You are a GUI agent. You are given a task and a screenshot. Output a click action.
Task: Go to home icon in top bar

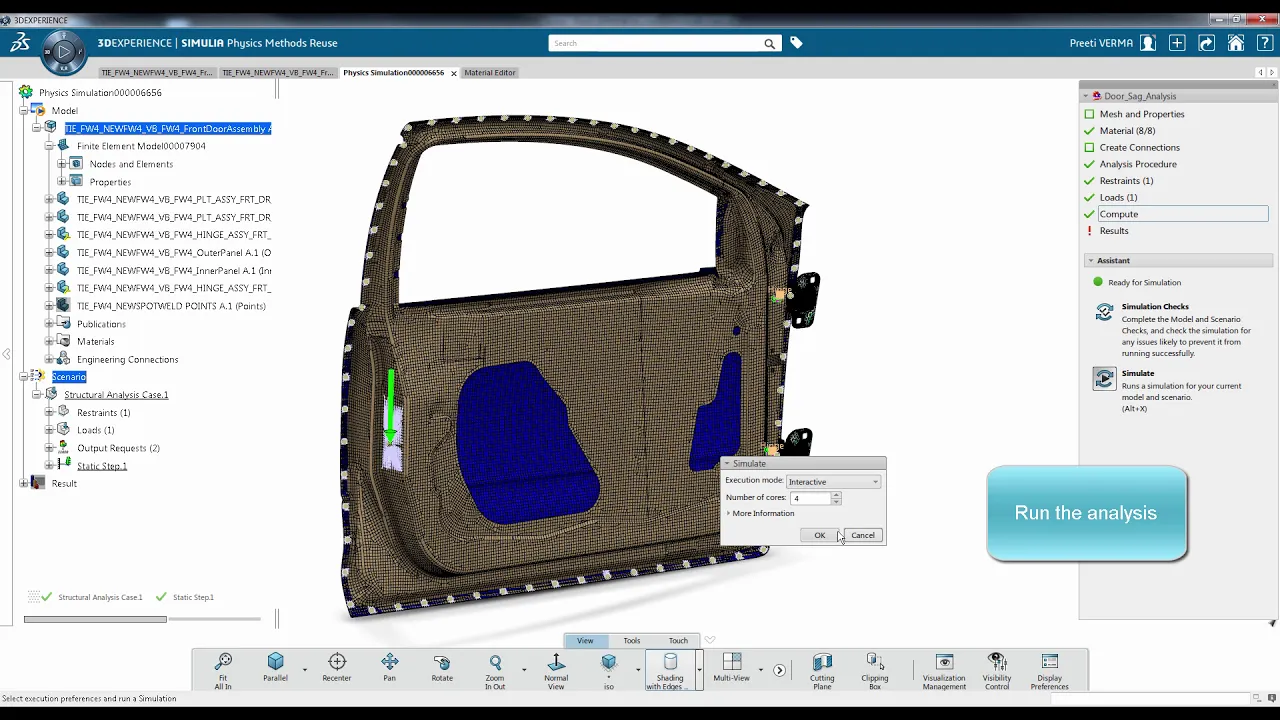(x=1236, y=43)
